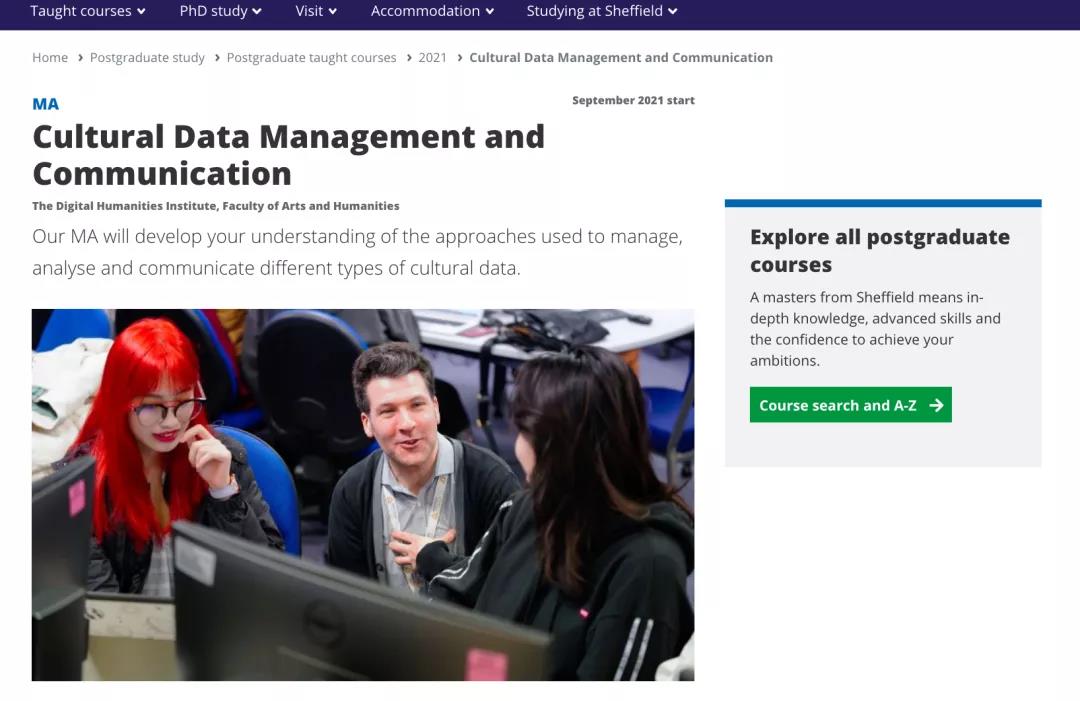This screenshot has width=1080, height=701.
Task: Click the chevron beside PhD study
Action: [x=257, y=12]
